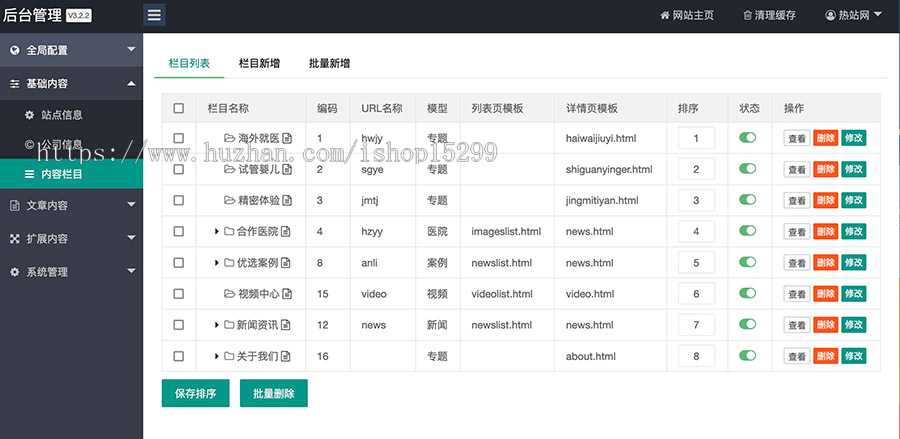Expand the 文章内容 sidebar menu

(71, 205)
